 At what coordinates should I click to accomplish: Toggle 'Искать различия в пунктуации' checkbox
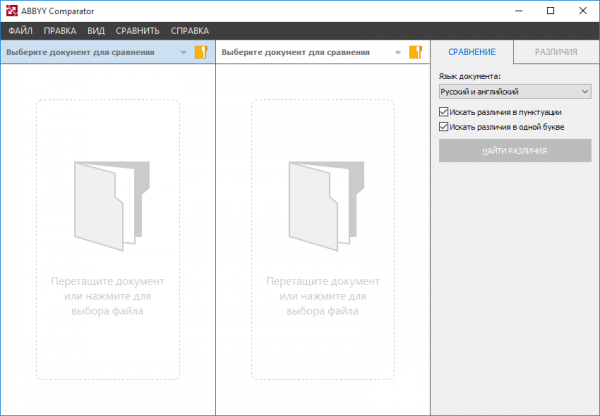tap(443, 112)
